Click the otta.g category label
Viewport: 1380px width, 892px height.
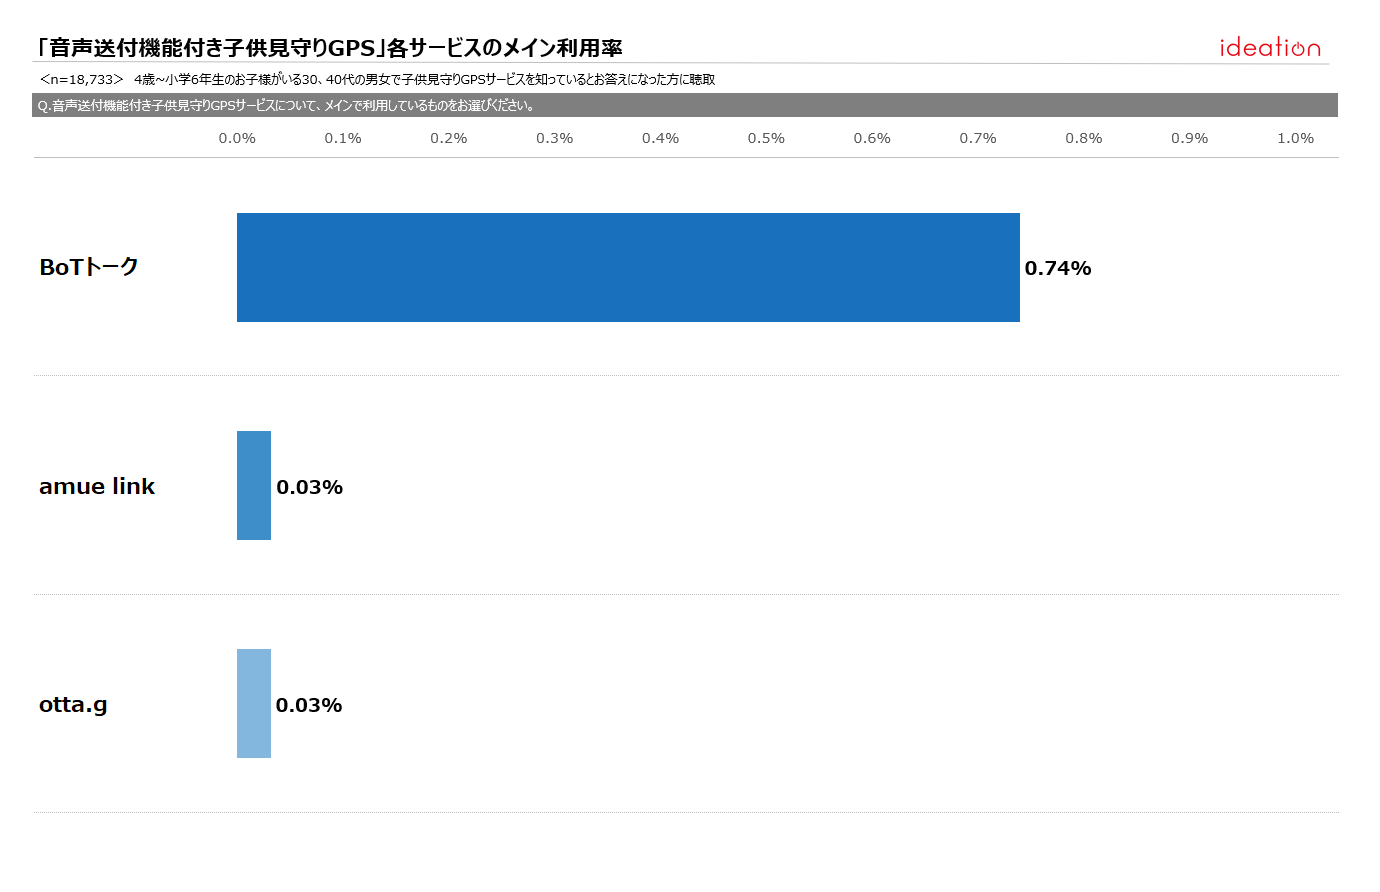(73, 705)
